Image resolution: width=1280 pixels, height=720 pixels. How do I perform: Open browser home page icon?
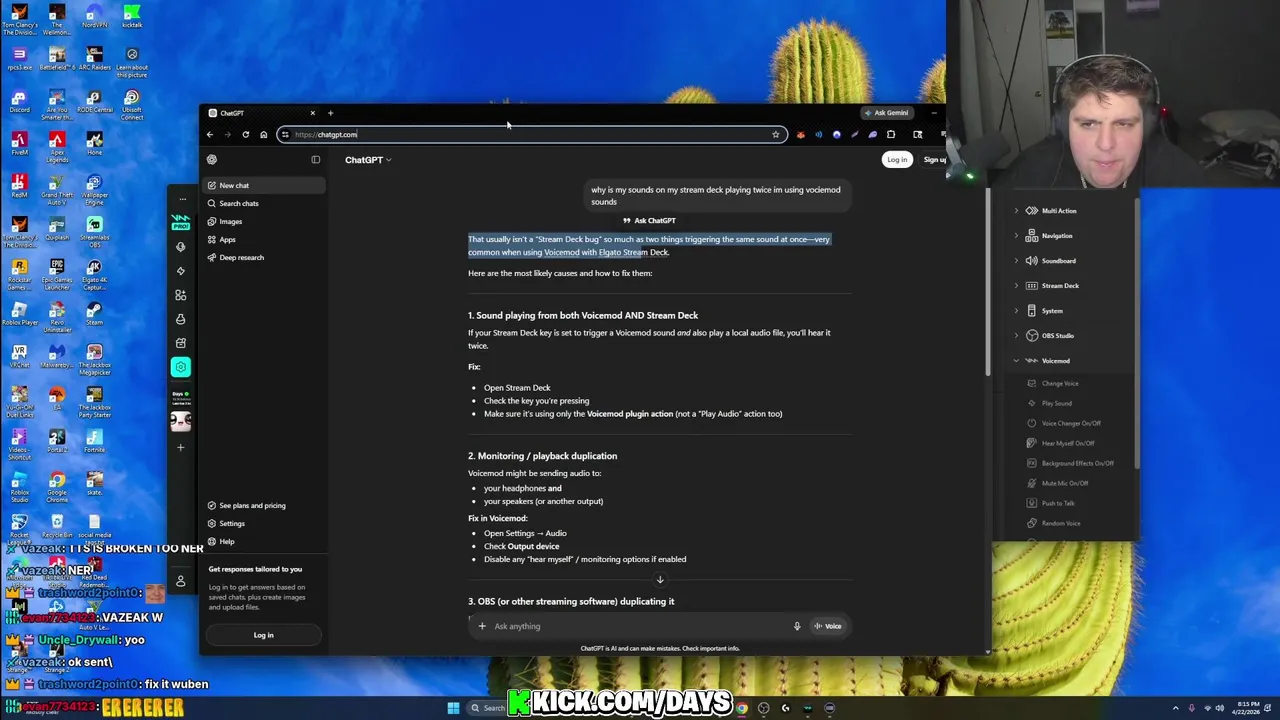point(263,134)
